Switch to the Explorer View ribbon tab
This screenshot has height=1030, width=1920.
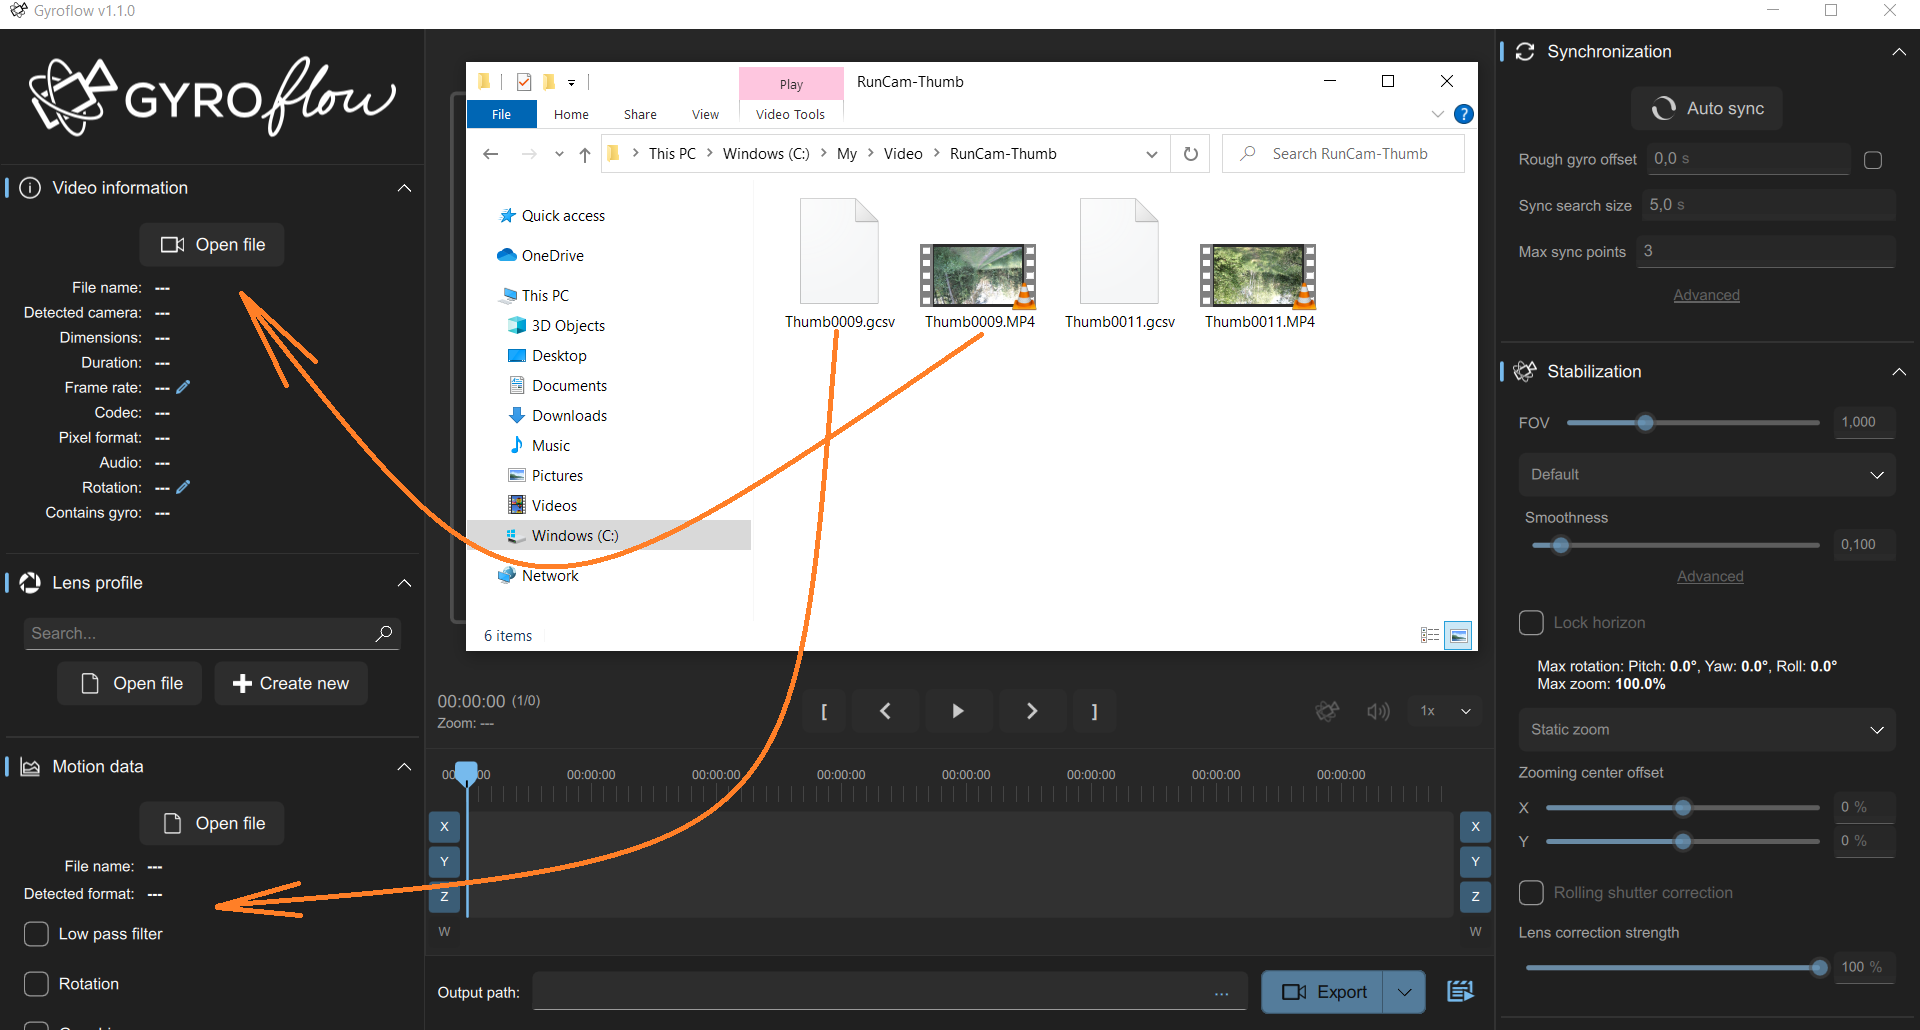[705, 115]
